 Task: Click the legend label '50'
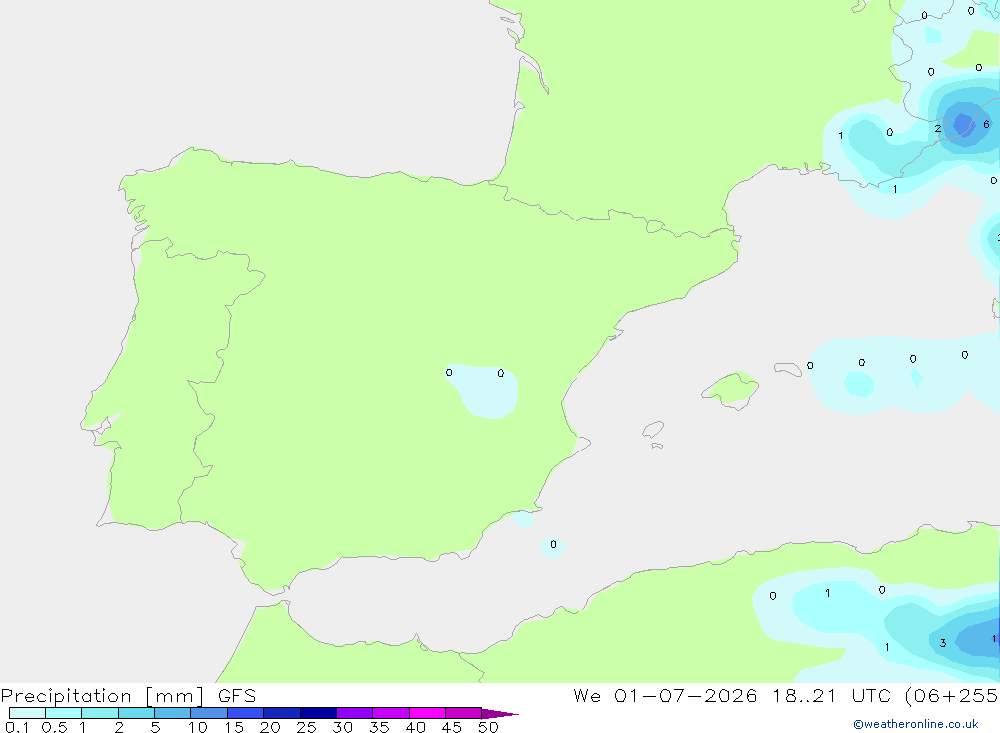click(x=488, y=727)
